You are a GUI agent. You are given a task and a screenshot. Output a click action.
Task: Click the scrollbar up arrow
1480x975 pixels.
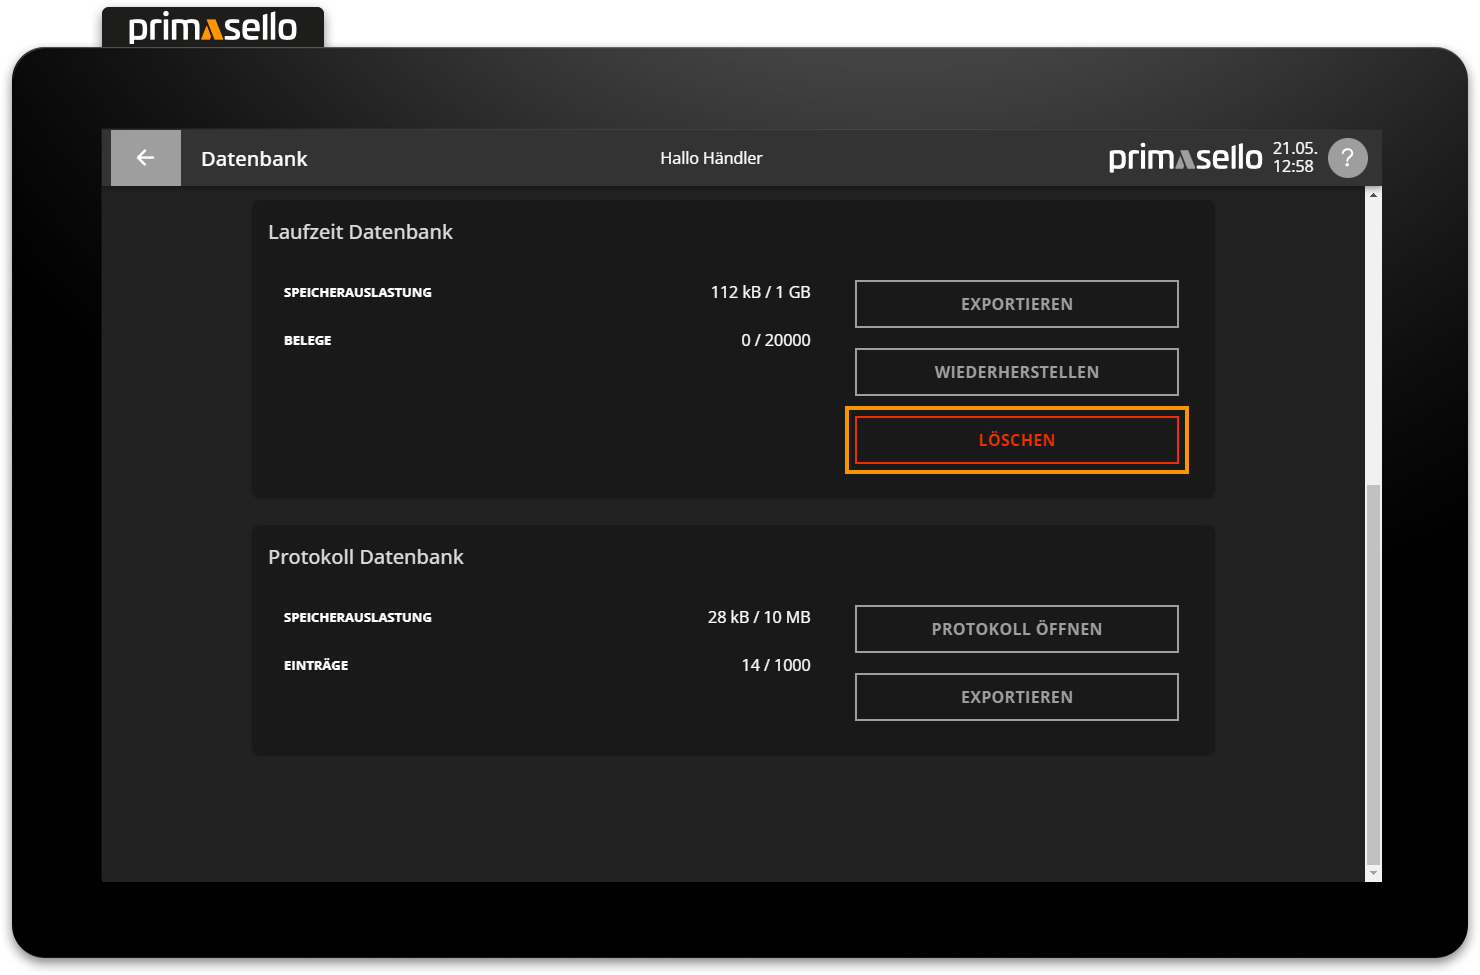pos(1373,195)
